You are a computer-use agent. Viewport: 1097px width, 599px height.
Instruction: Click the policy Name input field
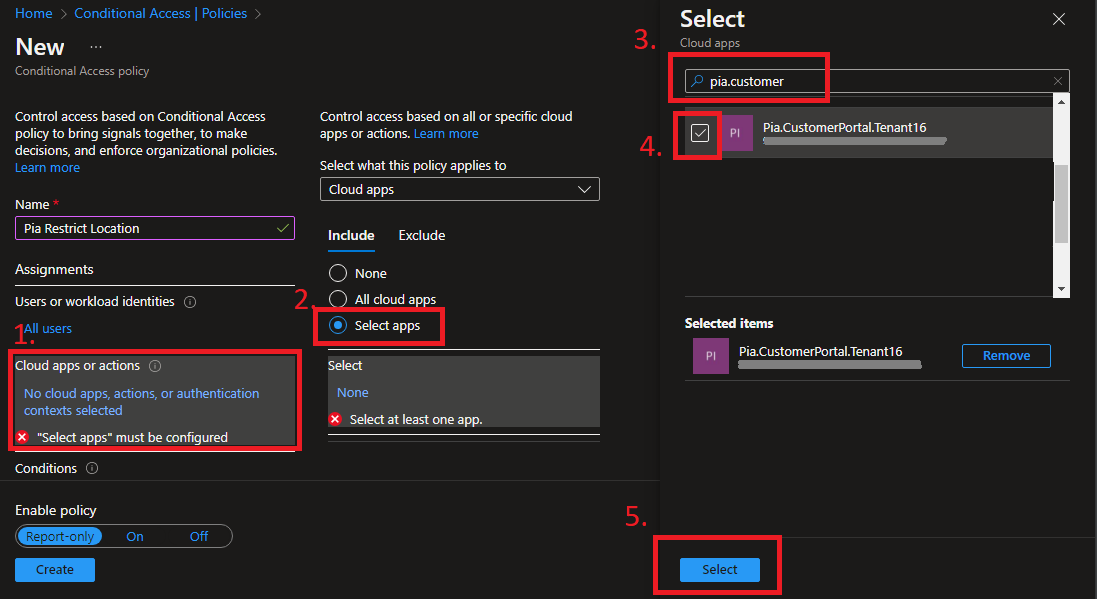click(x=155, y=228)
